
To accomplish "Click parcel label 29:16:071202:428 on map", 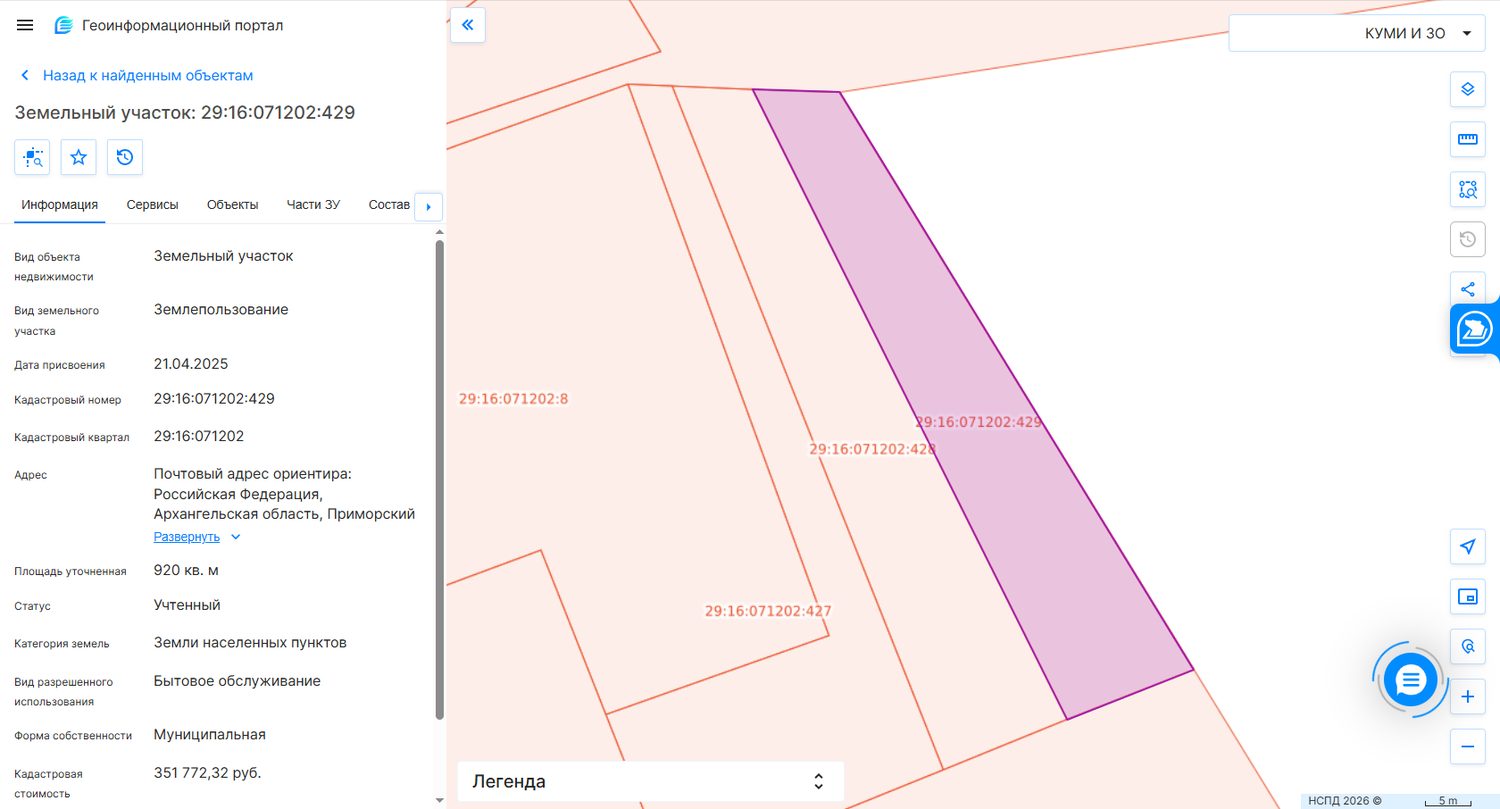I will (872, 450).
